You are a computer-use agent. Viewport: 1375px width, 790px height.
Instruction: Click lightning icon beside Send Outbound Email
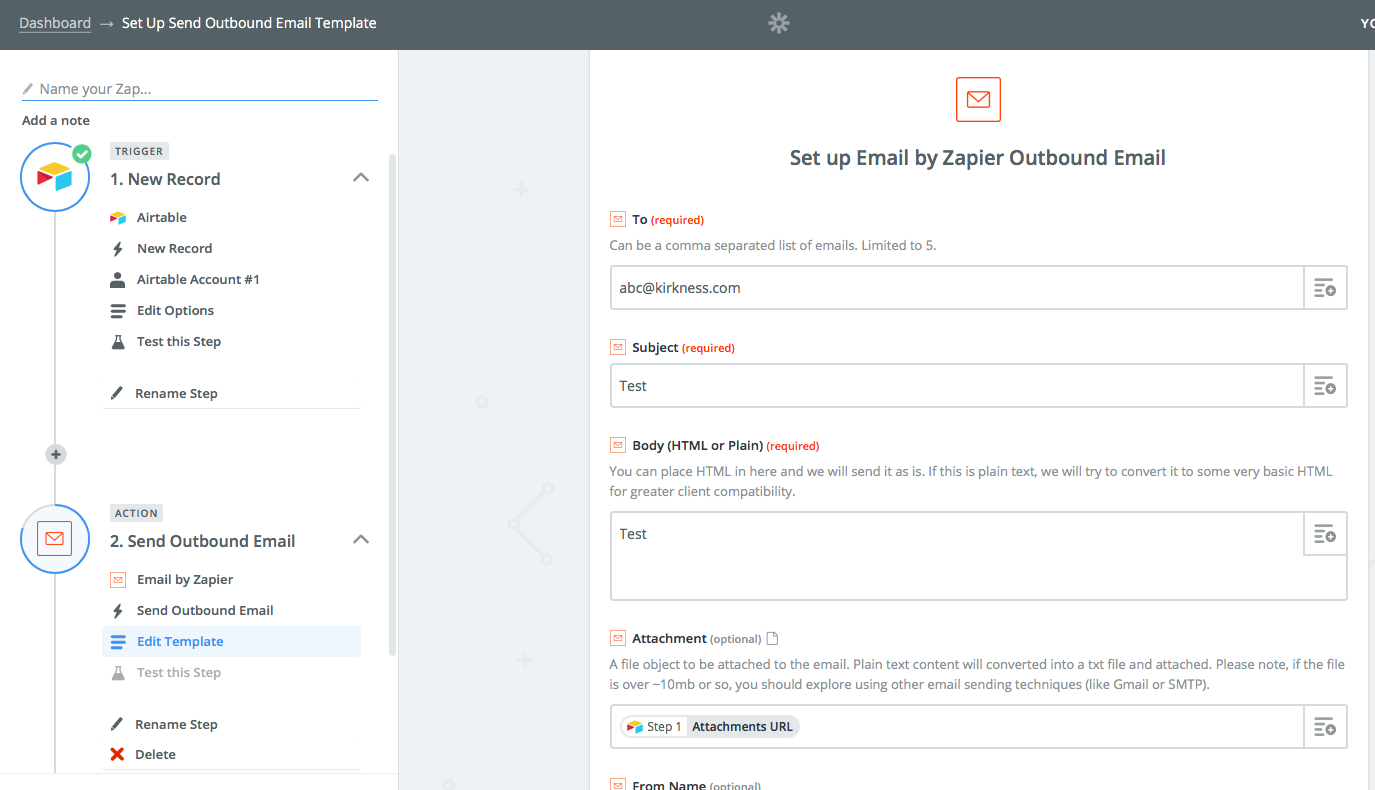pos(118,610)
